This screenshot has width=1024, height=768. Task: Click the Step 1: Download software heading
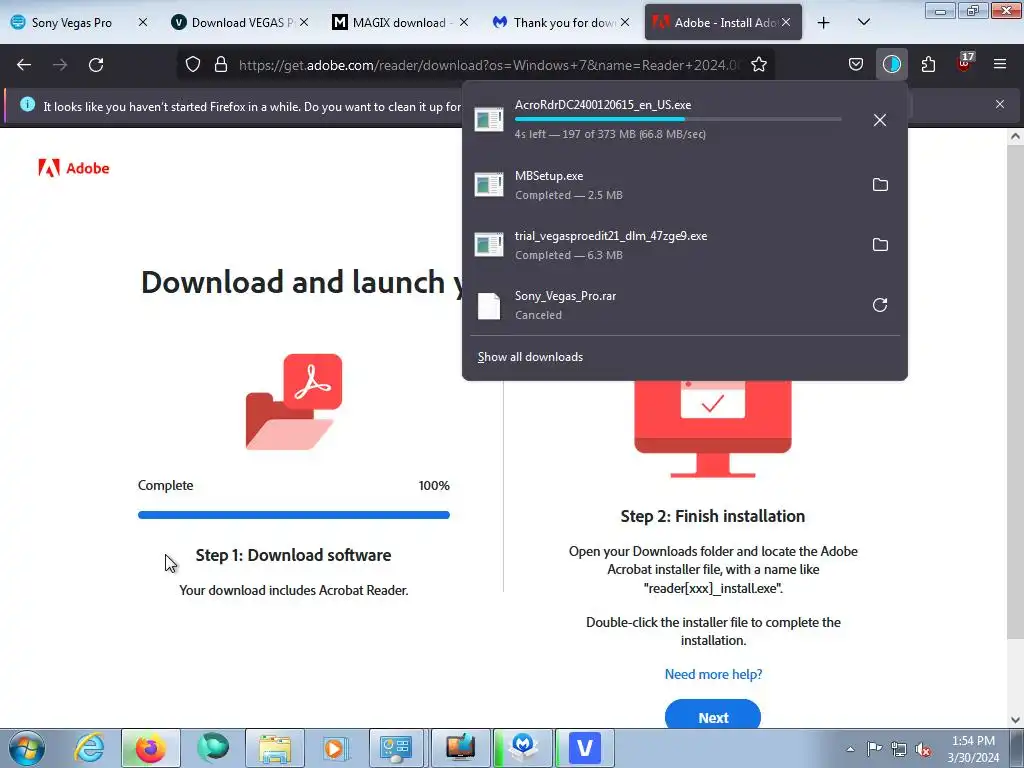point(294,555)
